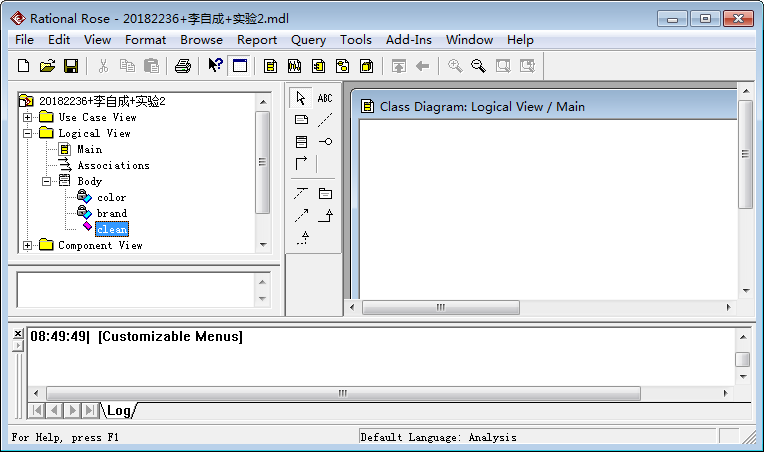Open the Browse menu
The width and height of the screenshot is (764, 452).
click(201, 40)
